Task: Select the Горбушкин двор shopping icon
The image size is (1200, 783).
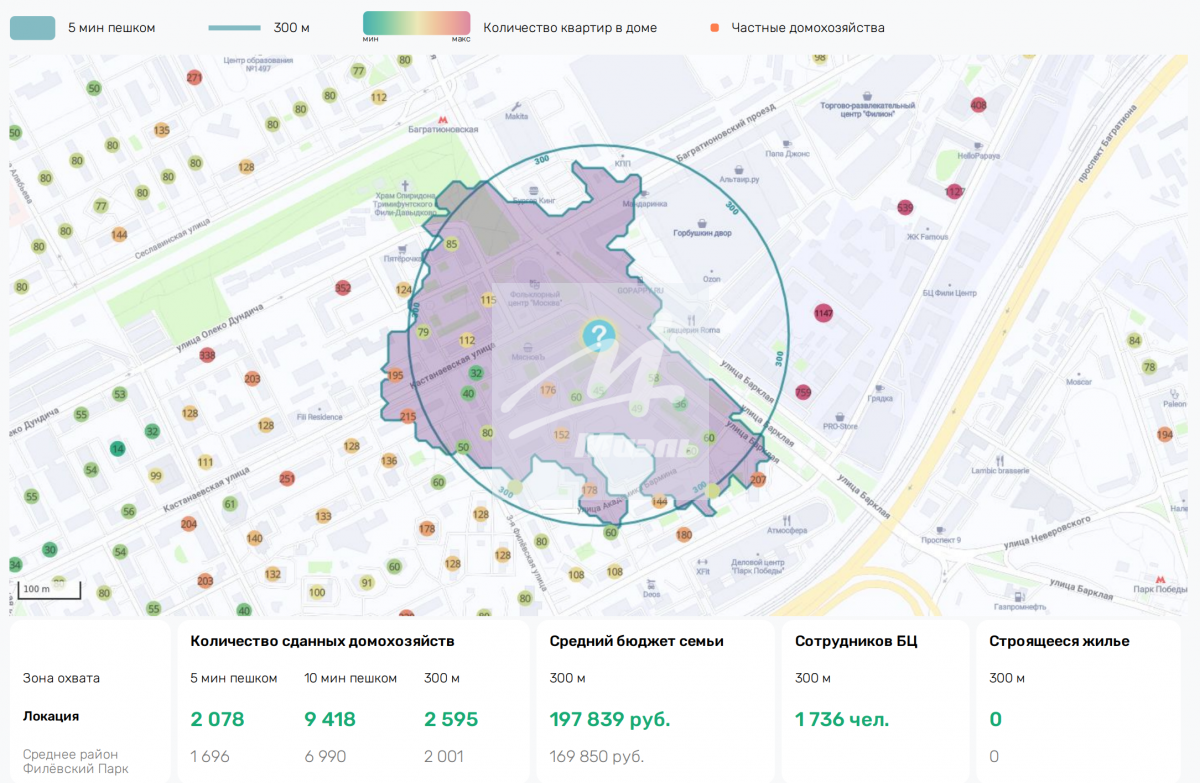Action: point(702,221)
